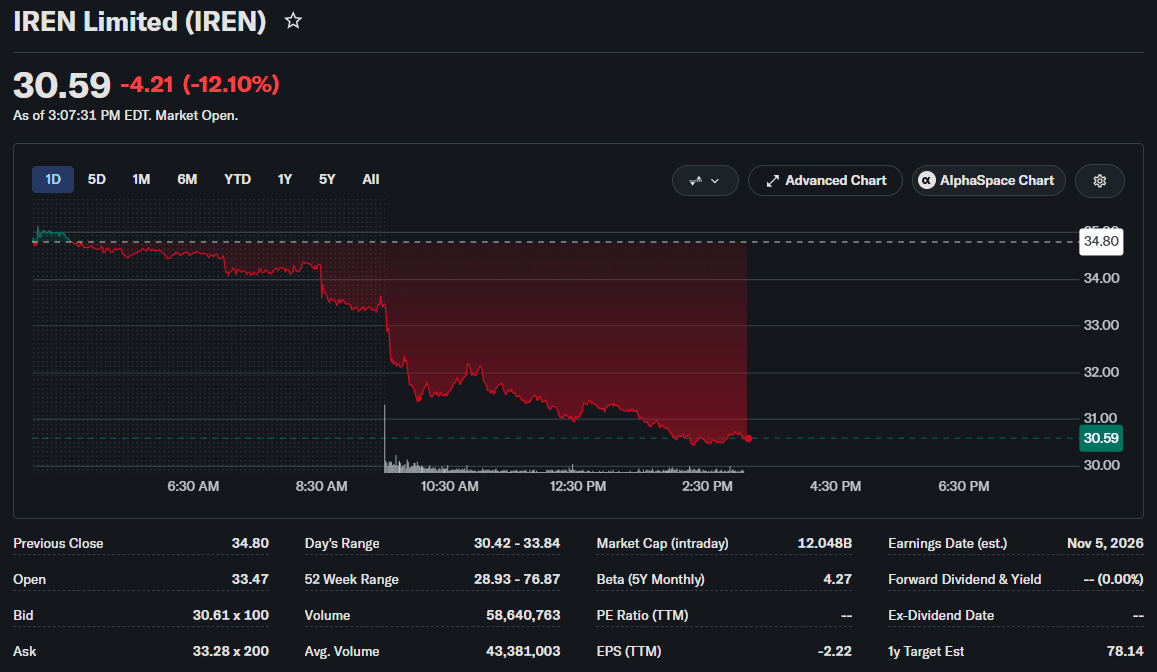The image size is (1157, 672).
Task: Click the 10:30 AM axis label
Action: click(449, 486)
